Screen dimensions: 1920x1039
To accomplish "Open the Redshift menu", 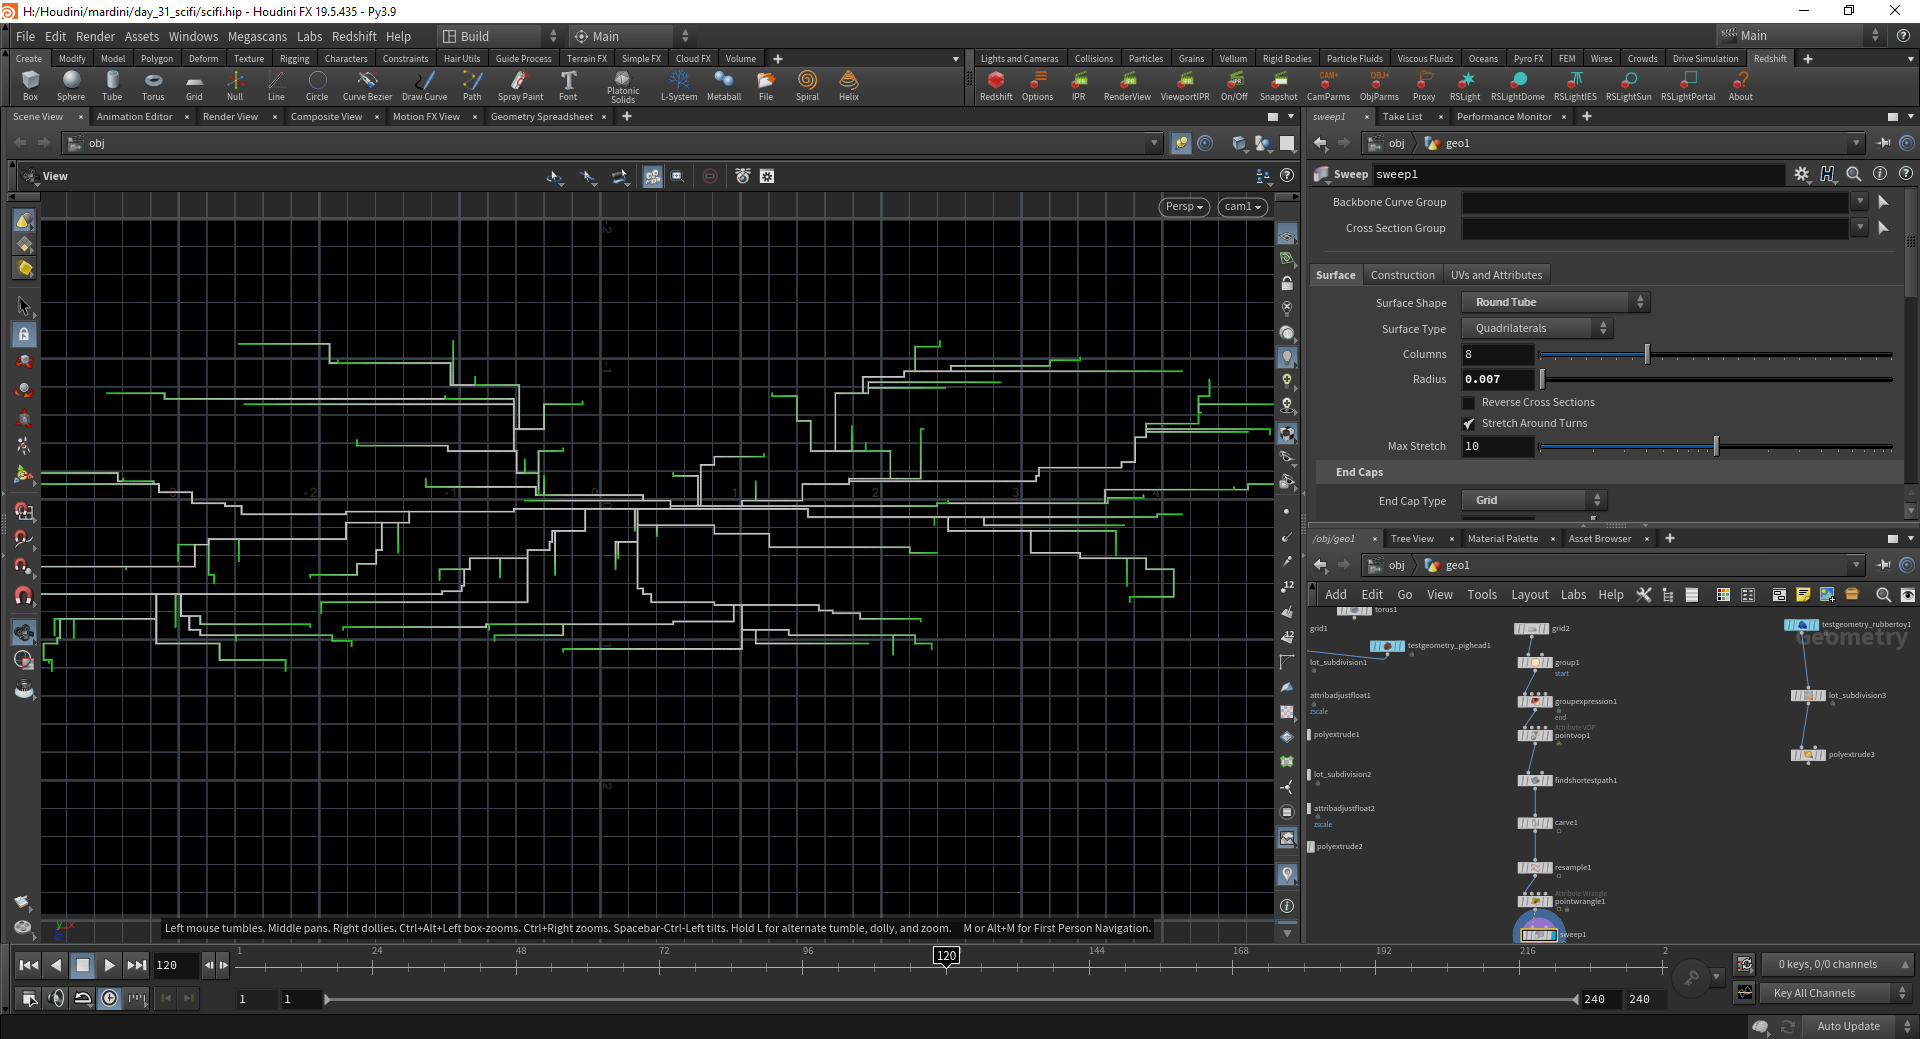I will [354, 36].
